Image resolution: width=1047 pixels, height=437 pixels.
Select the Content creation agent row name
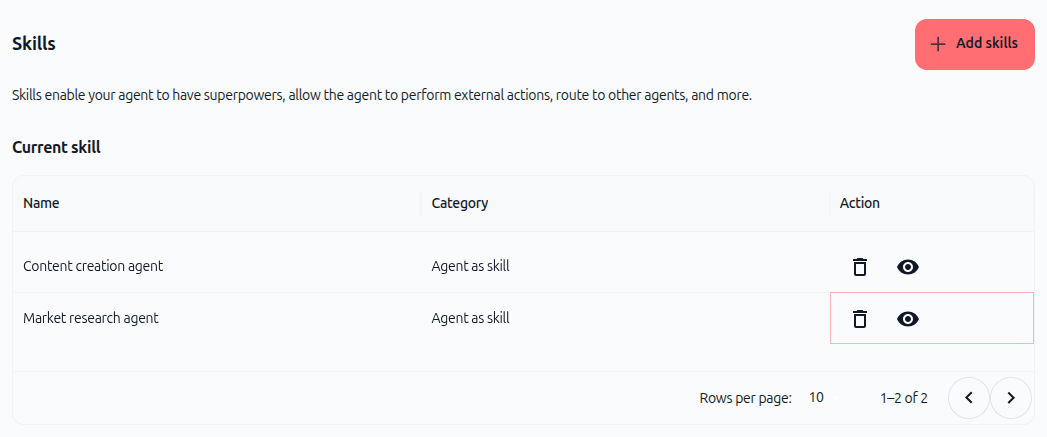pos(93,266)
